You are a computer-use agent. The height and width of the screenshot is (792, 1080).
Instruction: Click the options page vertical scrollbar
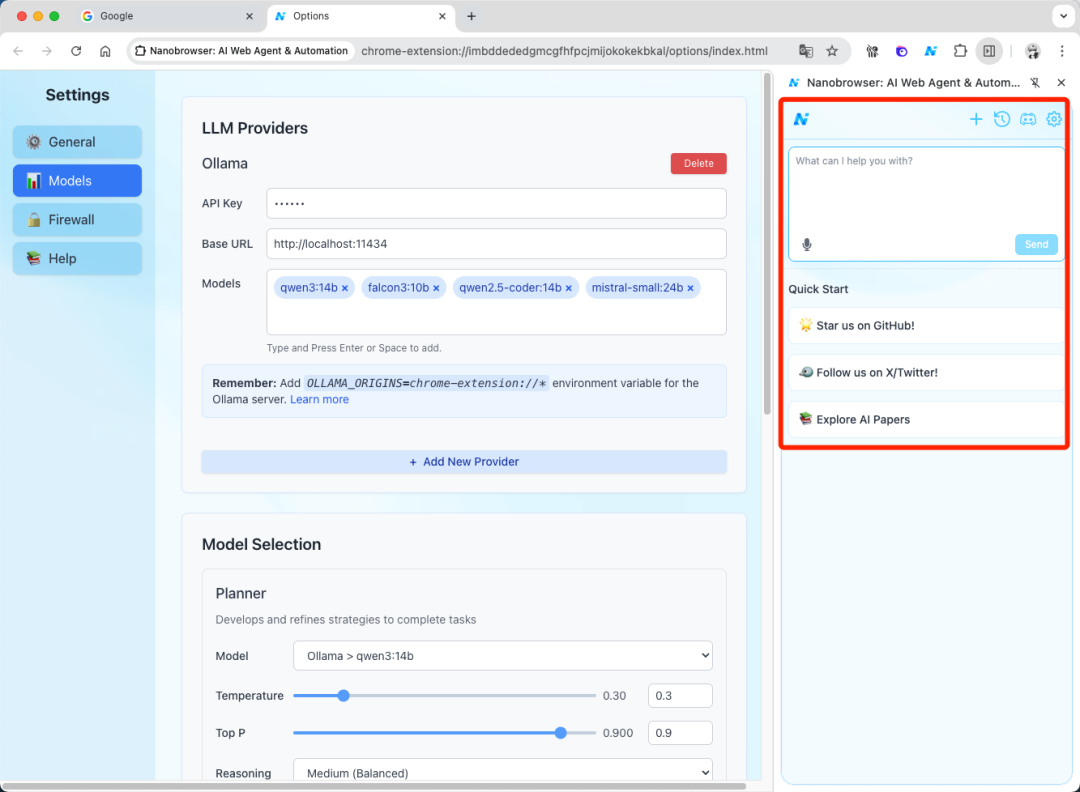(767, 244)
